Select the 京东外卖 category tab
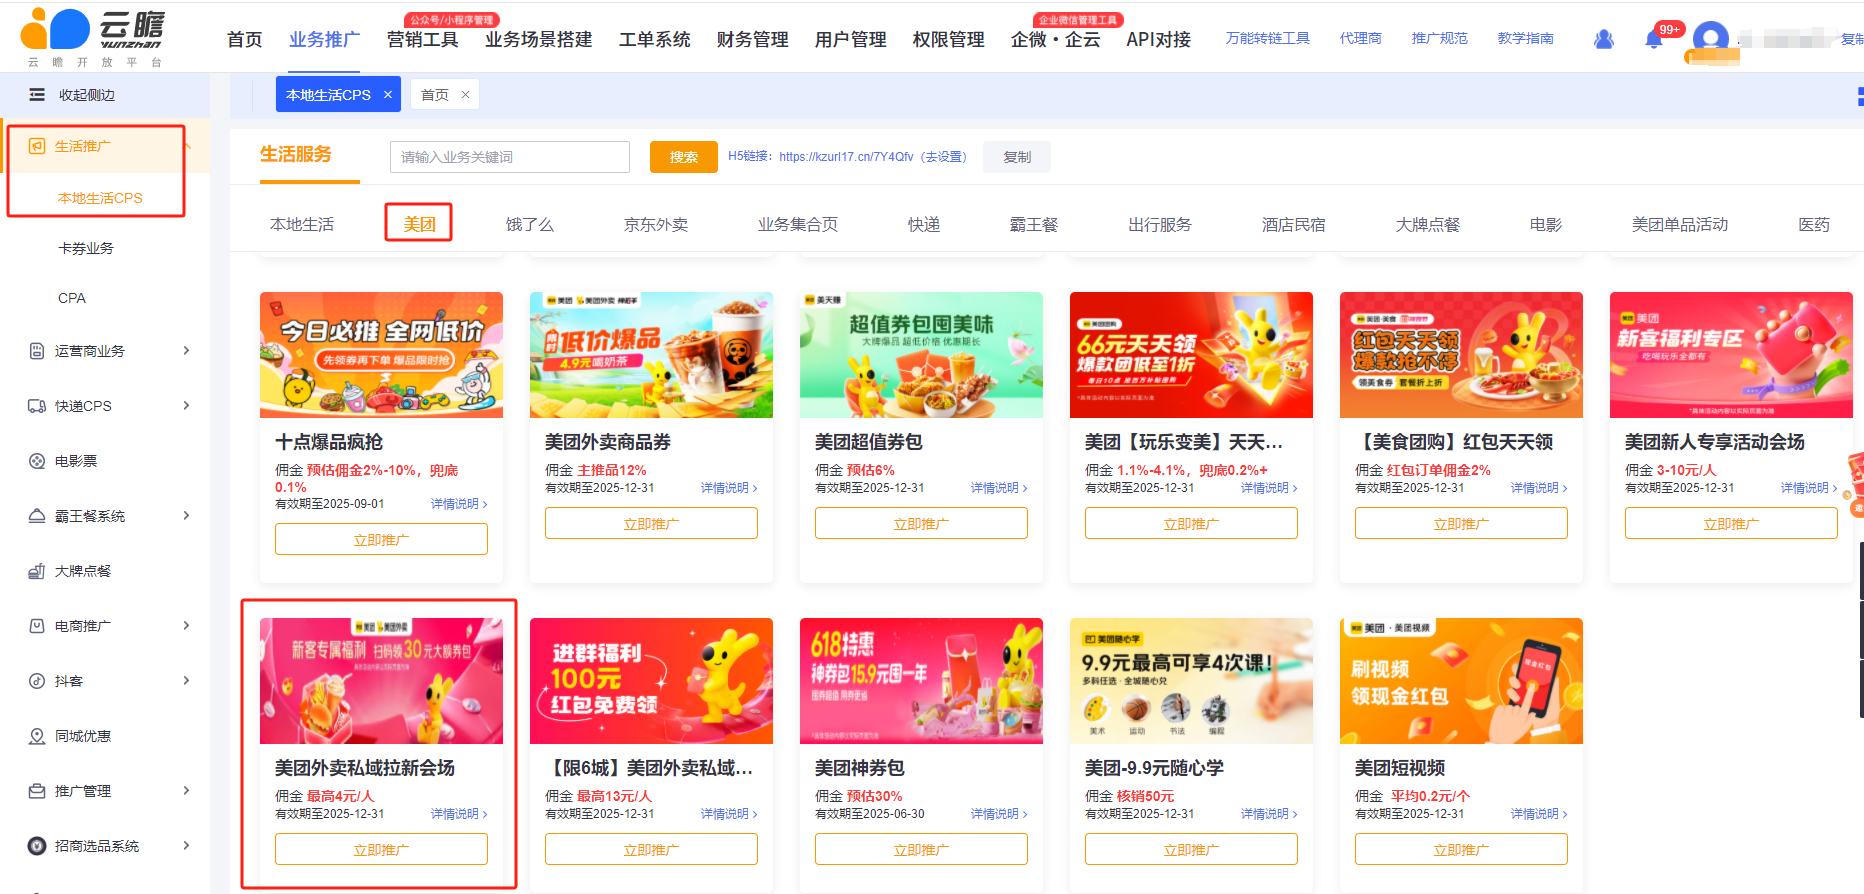The width and height of the screenshot is (1864, 894). [656, 224]
